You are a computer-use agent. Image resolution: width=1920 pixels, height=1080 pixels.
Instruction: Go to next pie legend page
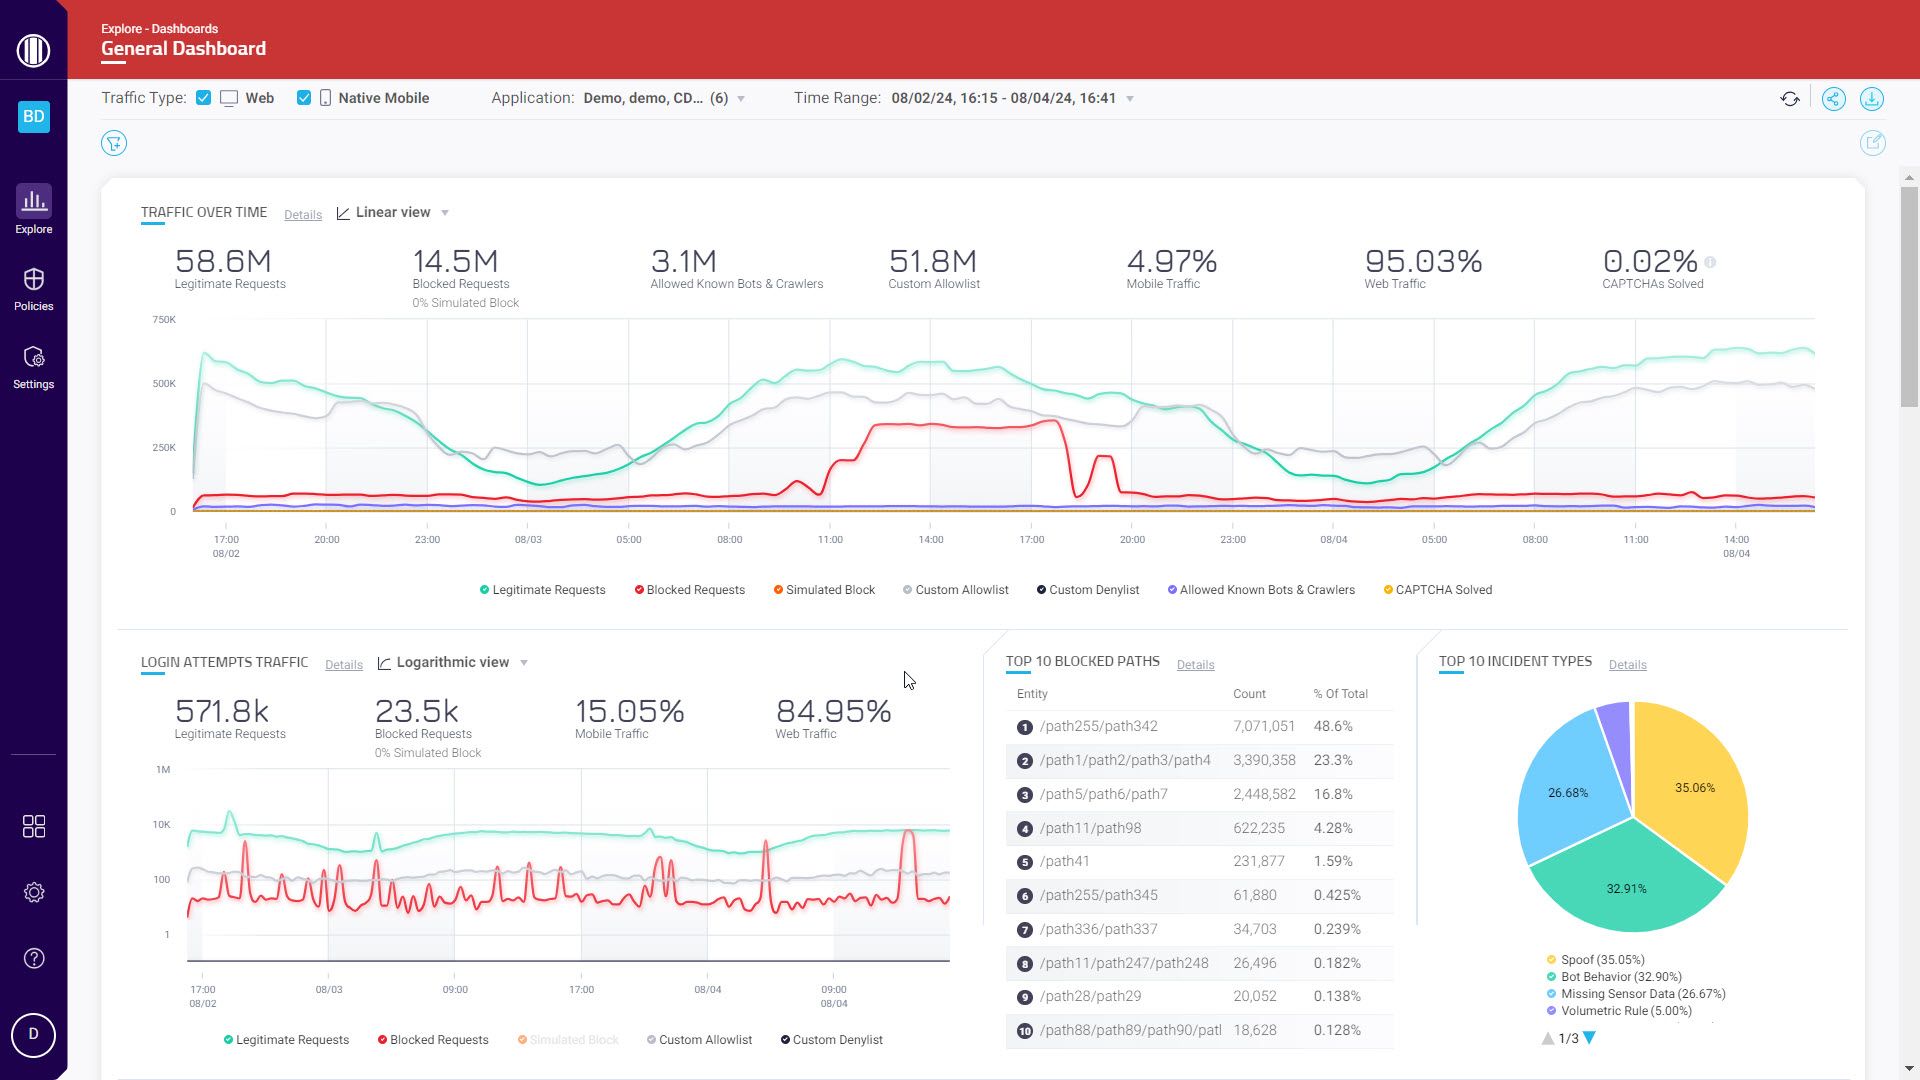click(x=1589, y=1039)
